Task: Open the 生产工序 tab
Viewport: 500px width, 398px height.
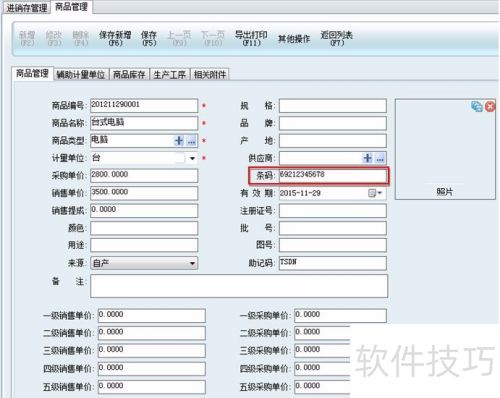Action: 170,75
